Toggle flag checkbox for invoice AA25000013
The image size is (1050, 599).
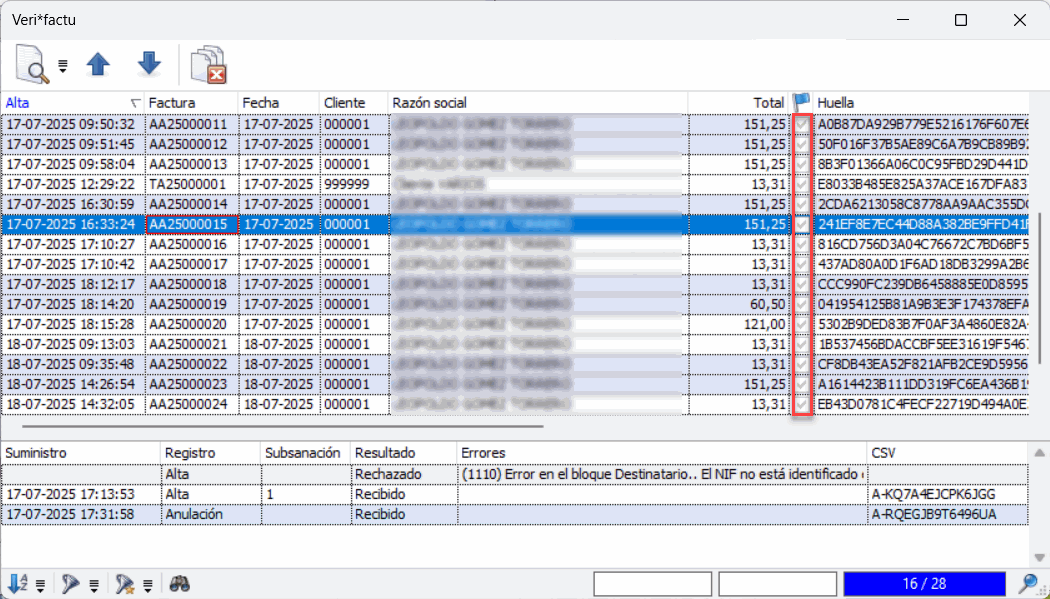802,165
